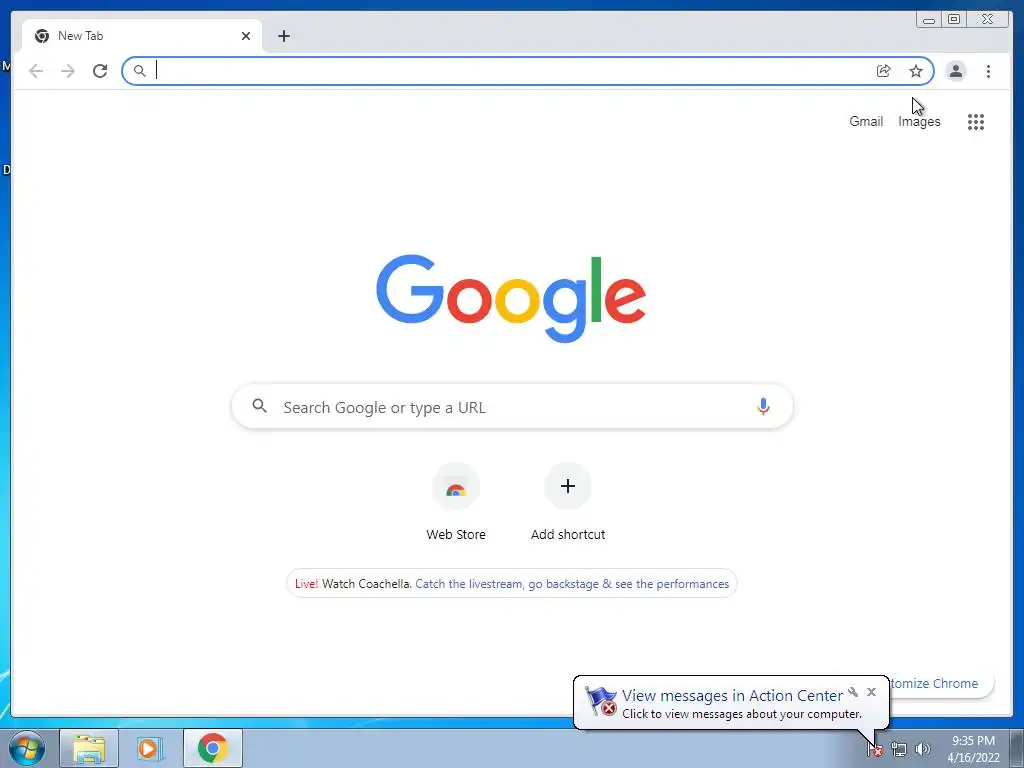Click the magnifier icon in Google search box
The image size is (1024, 768).
(259, 406)
